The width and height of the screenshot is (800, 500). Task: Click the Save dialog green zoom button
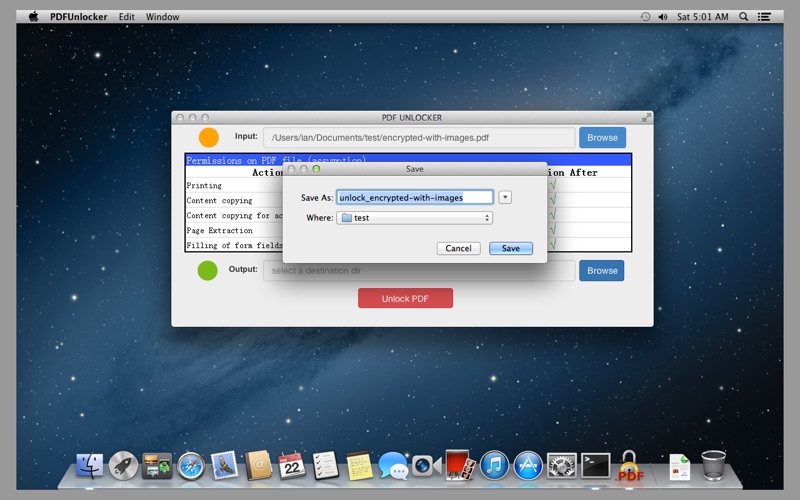[316, 169]
